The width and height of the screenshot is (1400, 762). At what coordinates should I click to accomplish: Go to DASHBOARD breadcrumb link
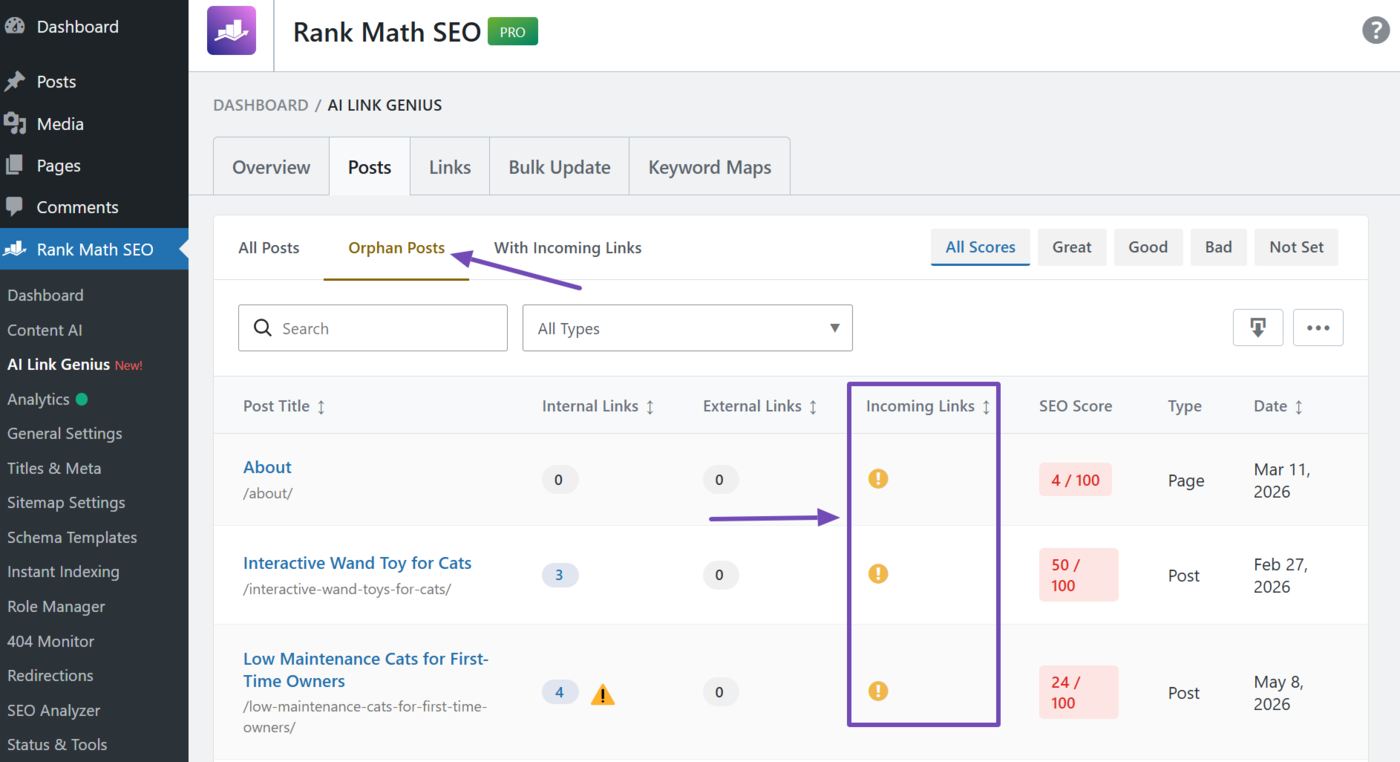[261, 105]
